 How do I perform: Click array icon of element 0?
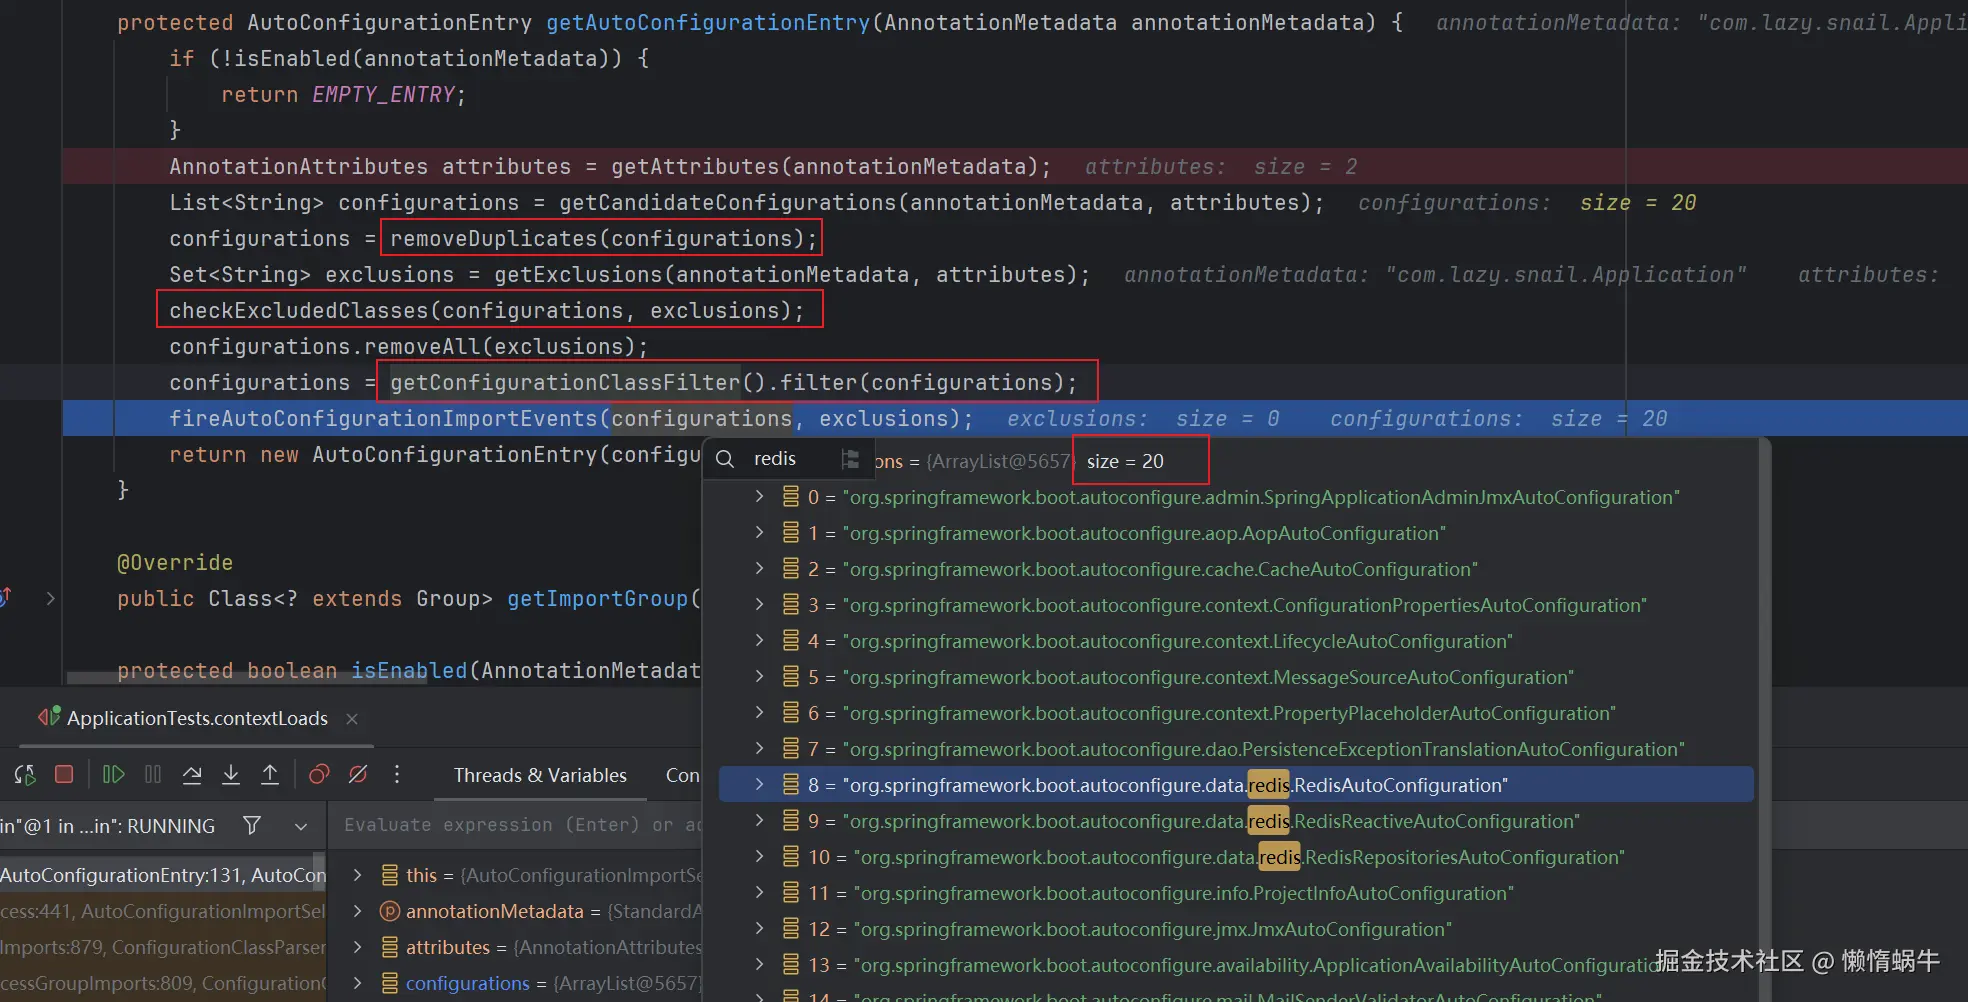[x=790, y=497]
